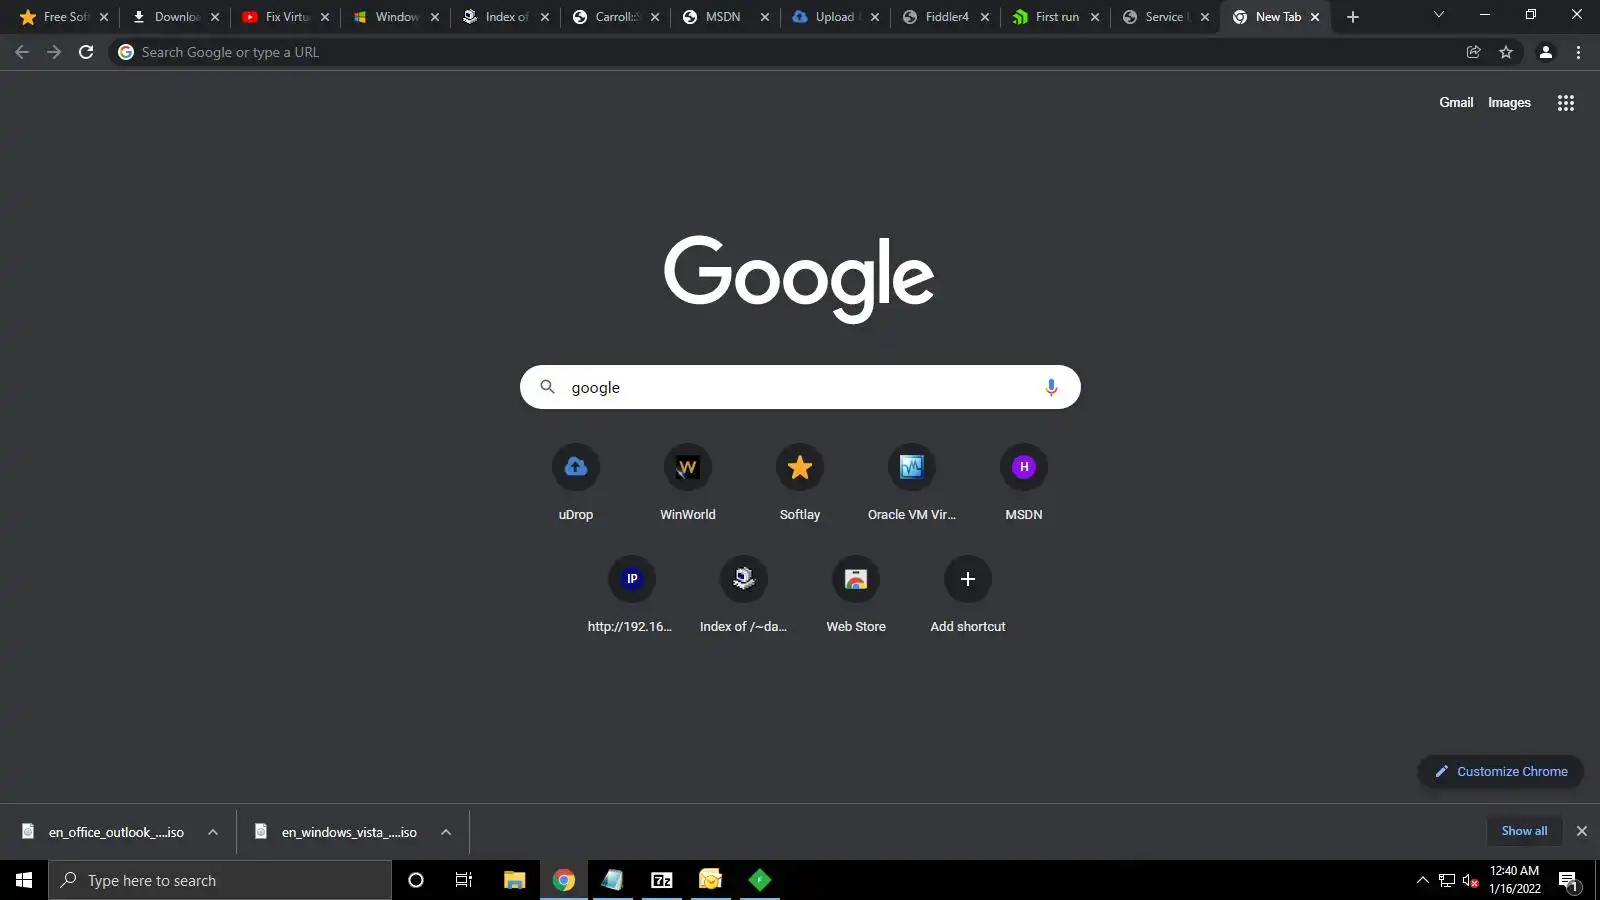Click the Customize Chrome button
The width and height of the screenshot is (1600, 900).
pos(1500,772)
